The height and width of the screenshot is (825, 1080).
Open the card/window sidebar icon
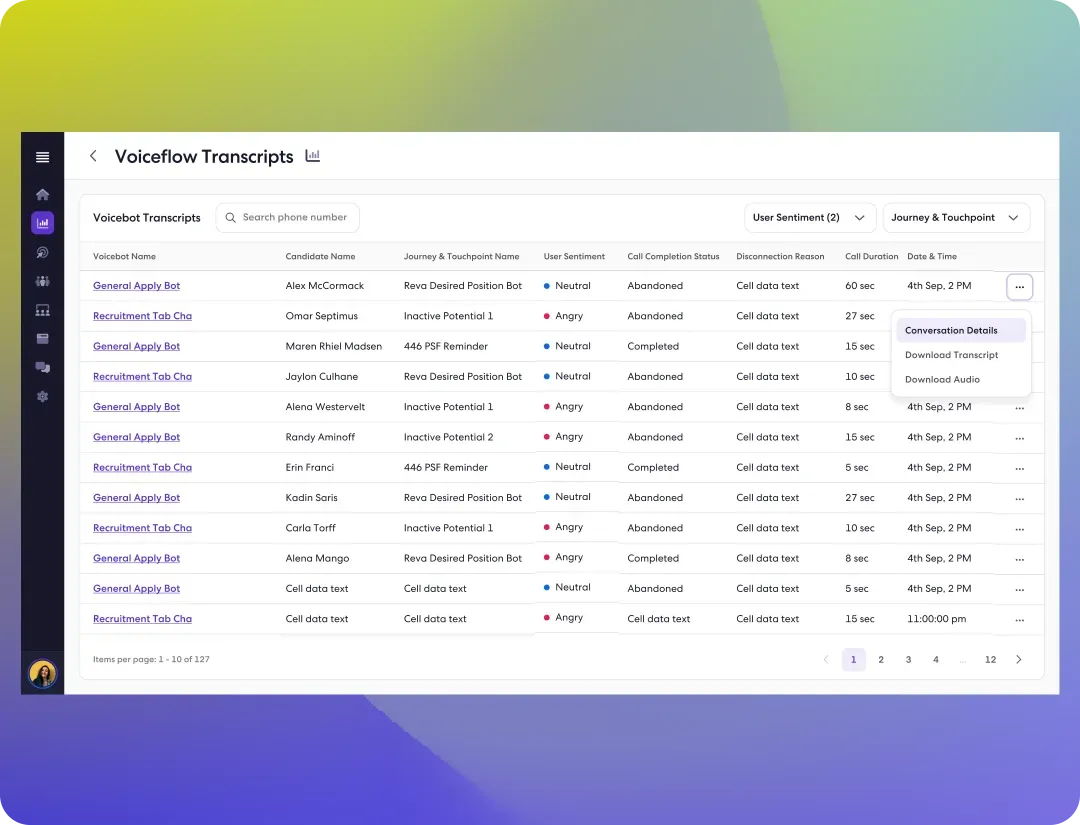click(x=42, y=338)
